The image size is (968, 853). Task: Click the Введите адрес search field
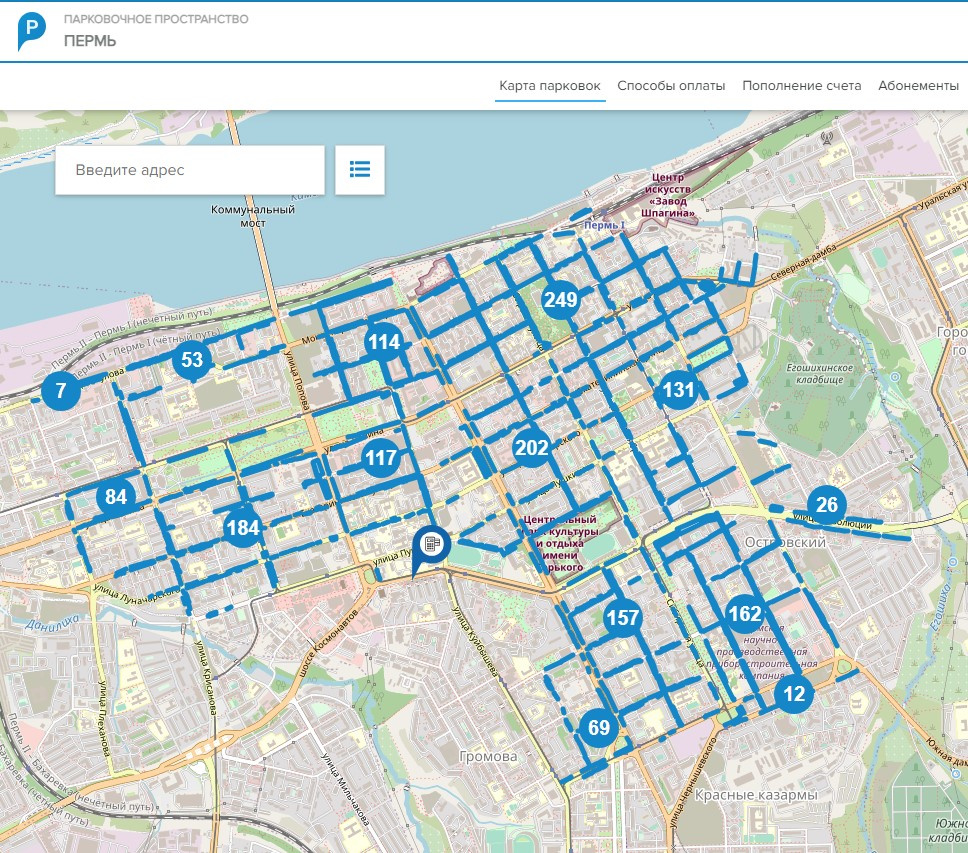click(190, 170)
